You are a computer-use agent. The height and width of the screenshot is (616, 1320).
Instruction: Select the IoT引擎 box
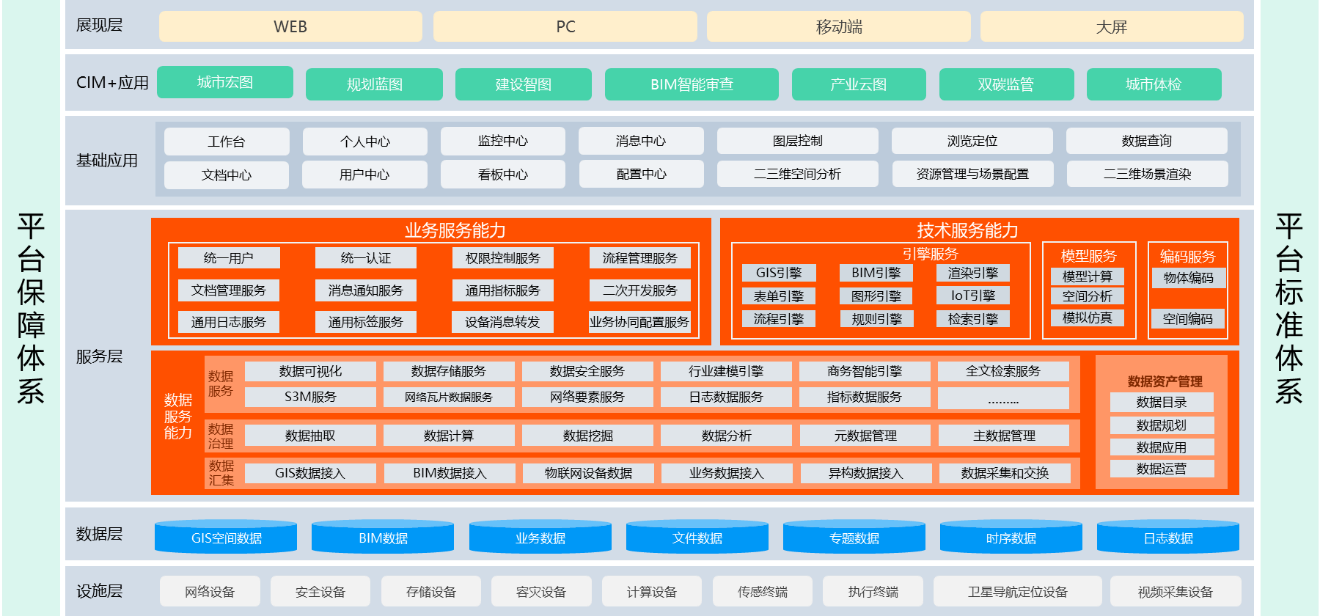click(973, 296)
